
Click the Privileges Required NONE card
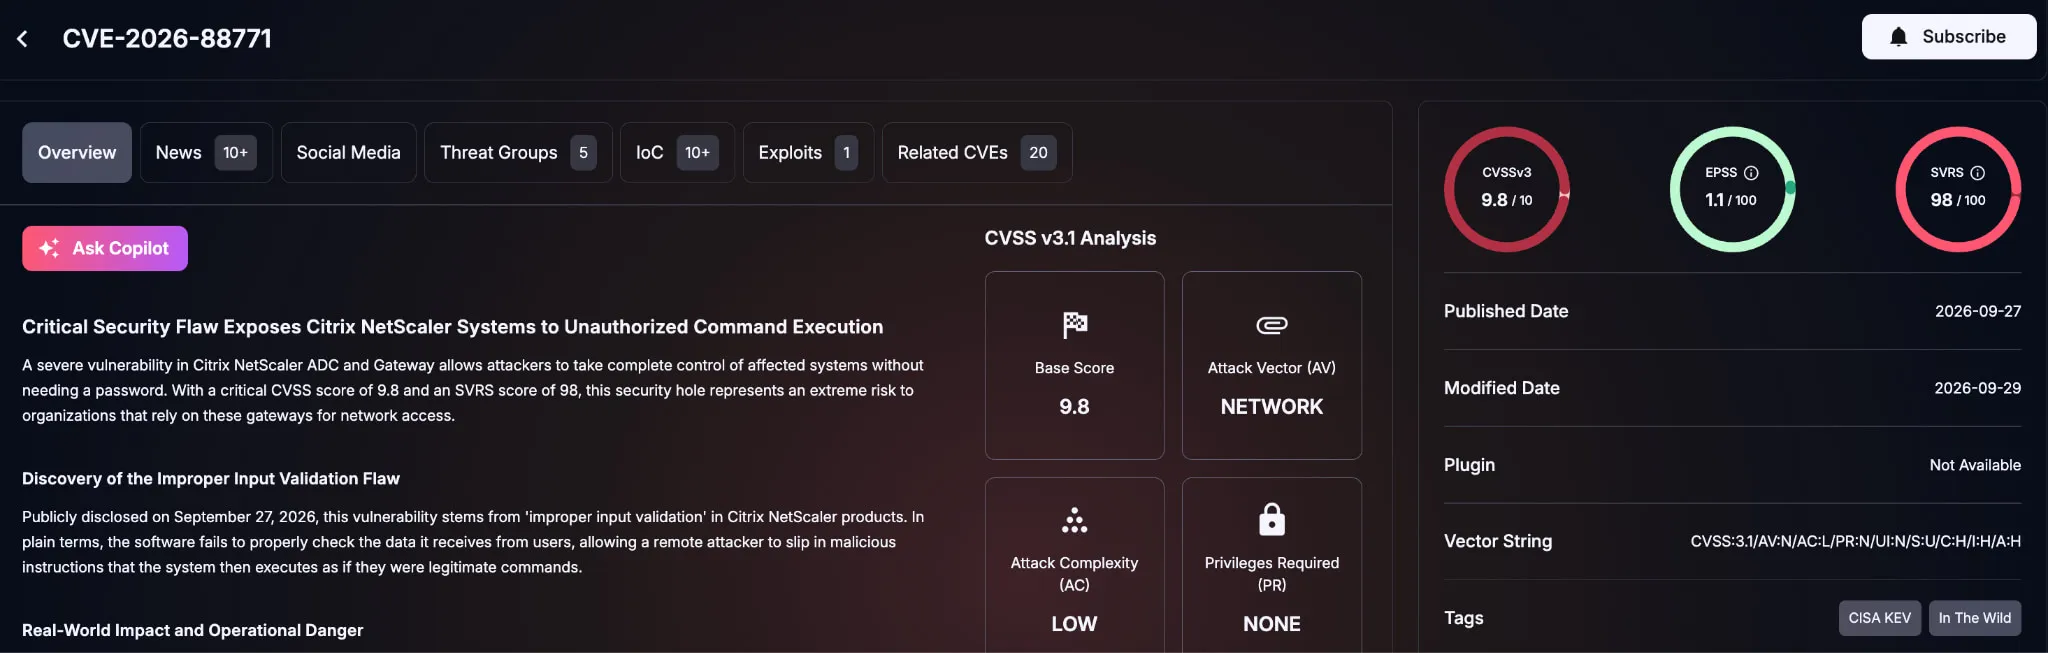point(1271,565)
